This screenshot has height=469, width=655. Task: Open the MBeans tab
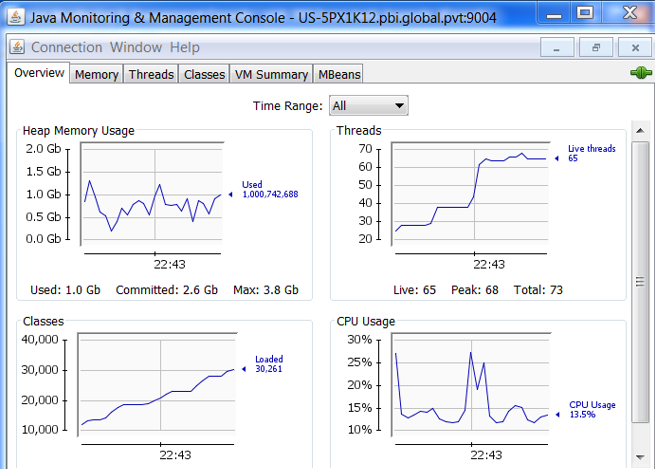[x=338, y=74]
